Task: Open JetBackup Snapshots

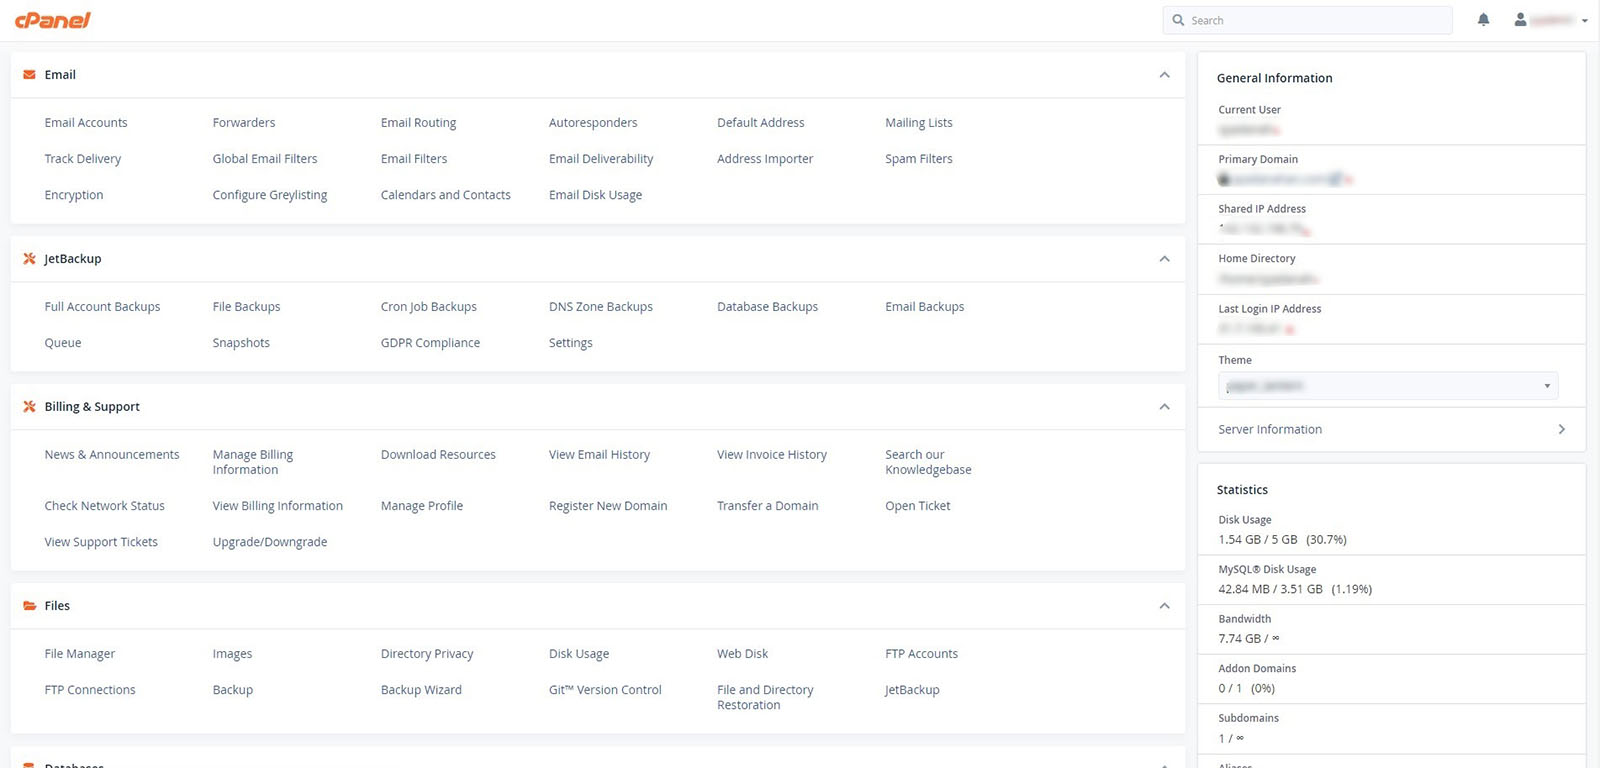Action: (x=241, y=343)
